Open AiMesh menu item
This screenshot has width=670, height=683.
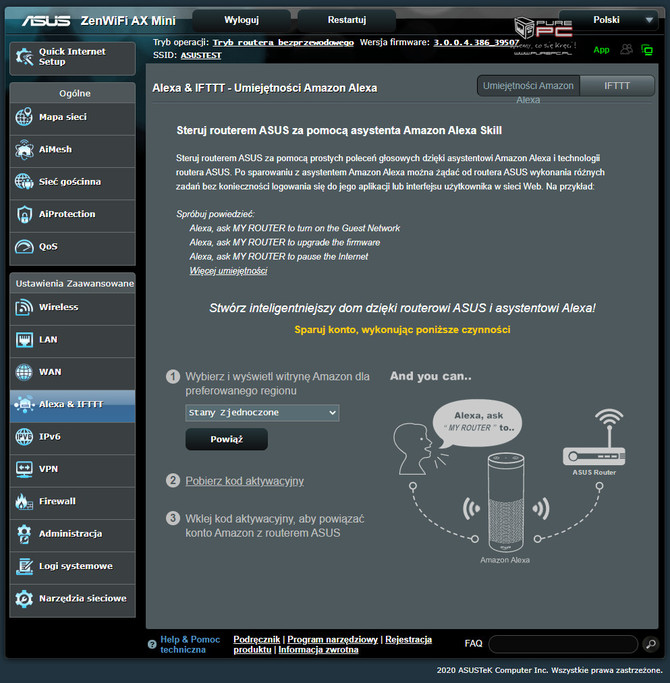click(72, 149)
